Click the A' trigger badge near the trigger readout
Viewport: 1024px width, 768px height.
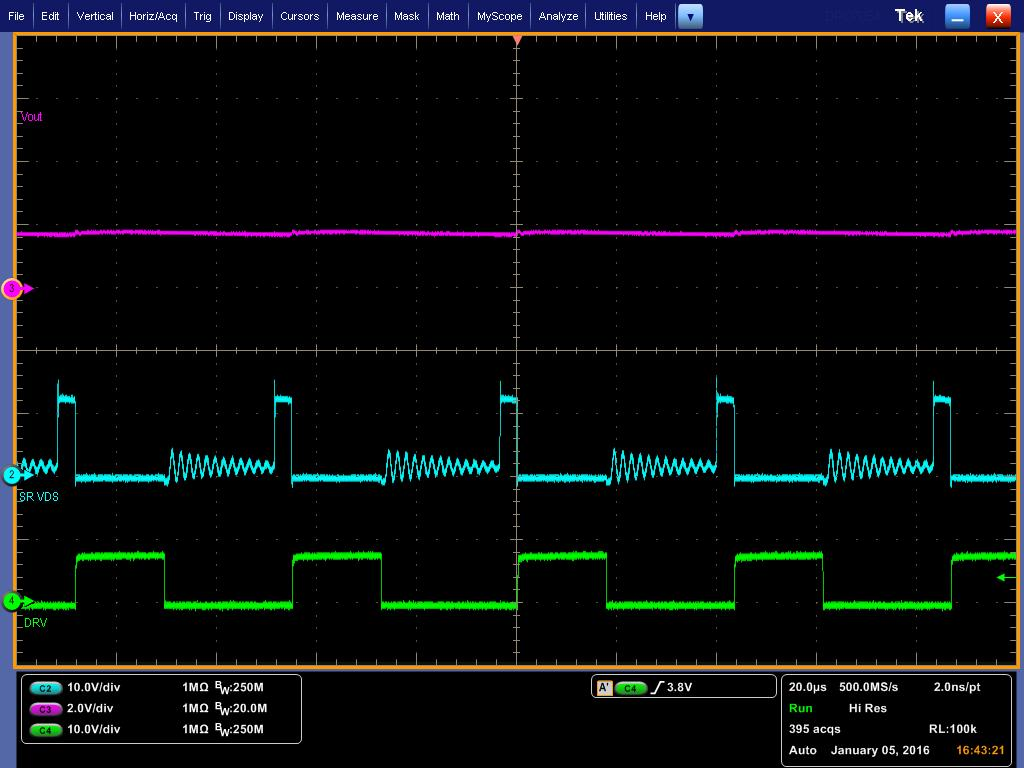click(x=604, y=686)
